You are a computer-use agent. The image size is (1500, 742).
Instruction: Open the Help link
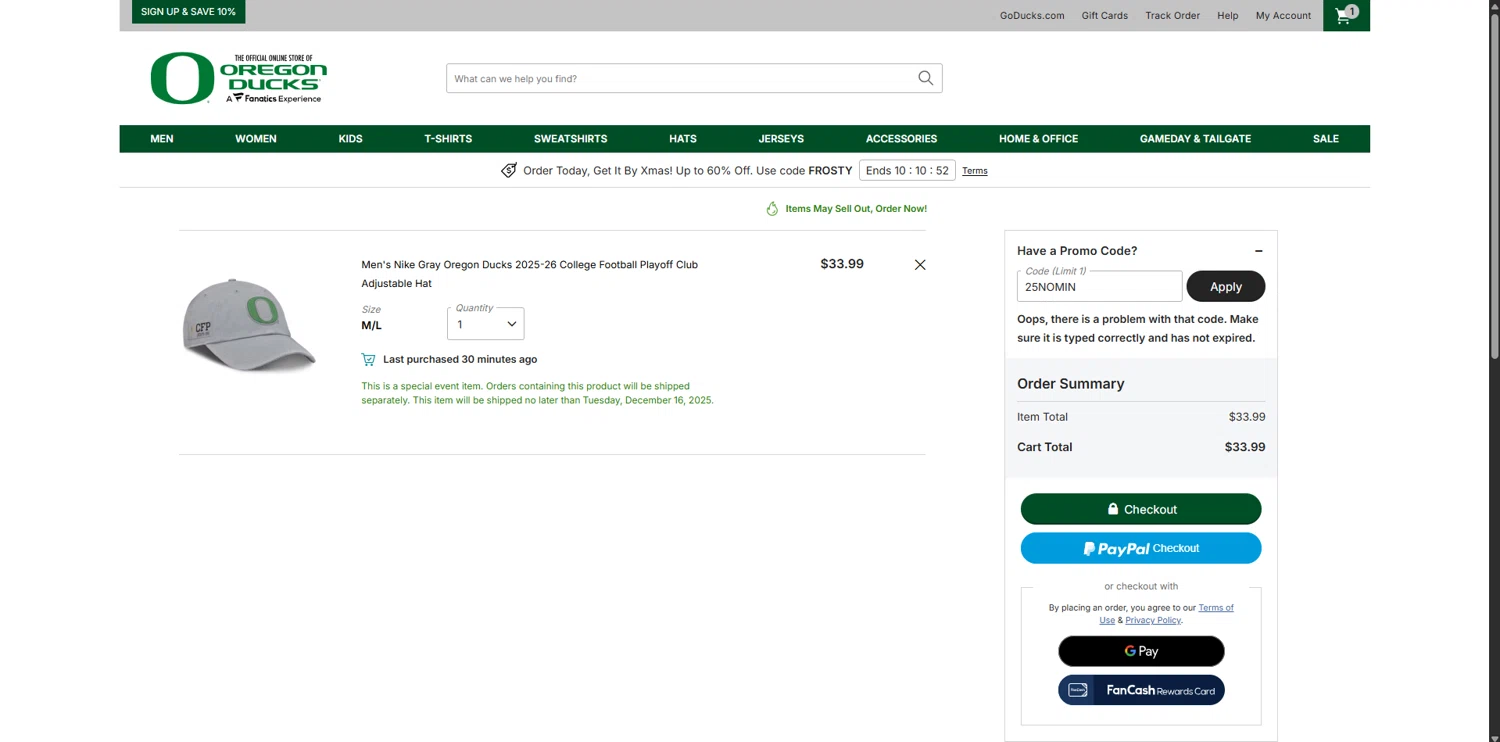[x=1228, y=16]
